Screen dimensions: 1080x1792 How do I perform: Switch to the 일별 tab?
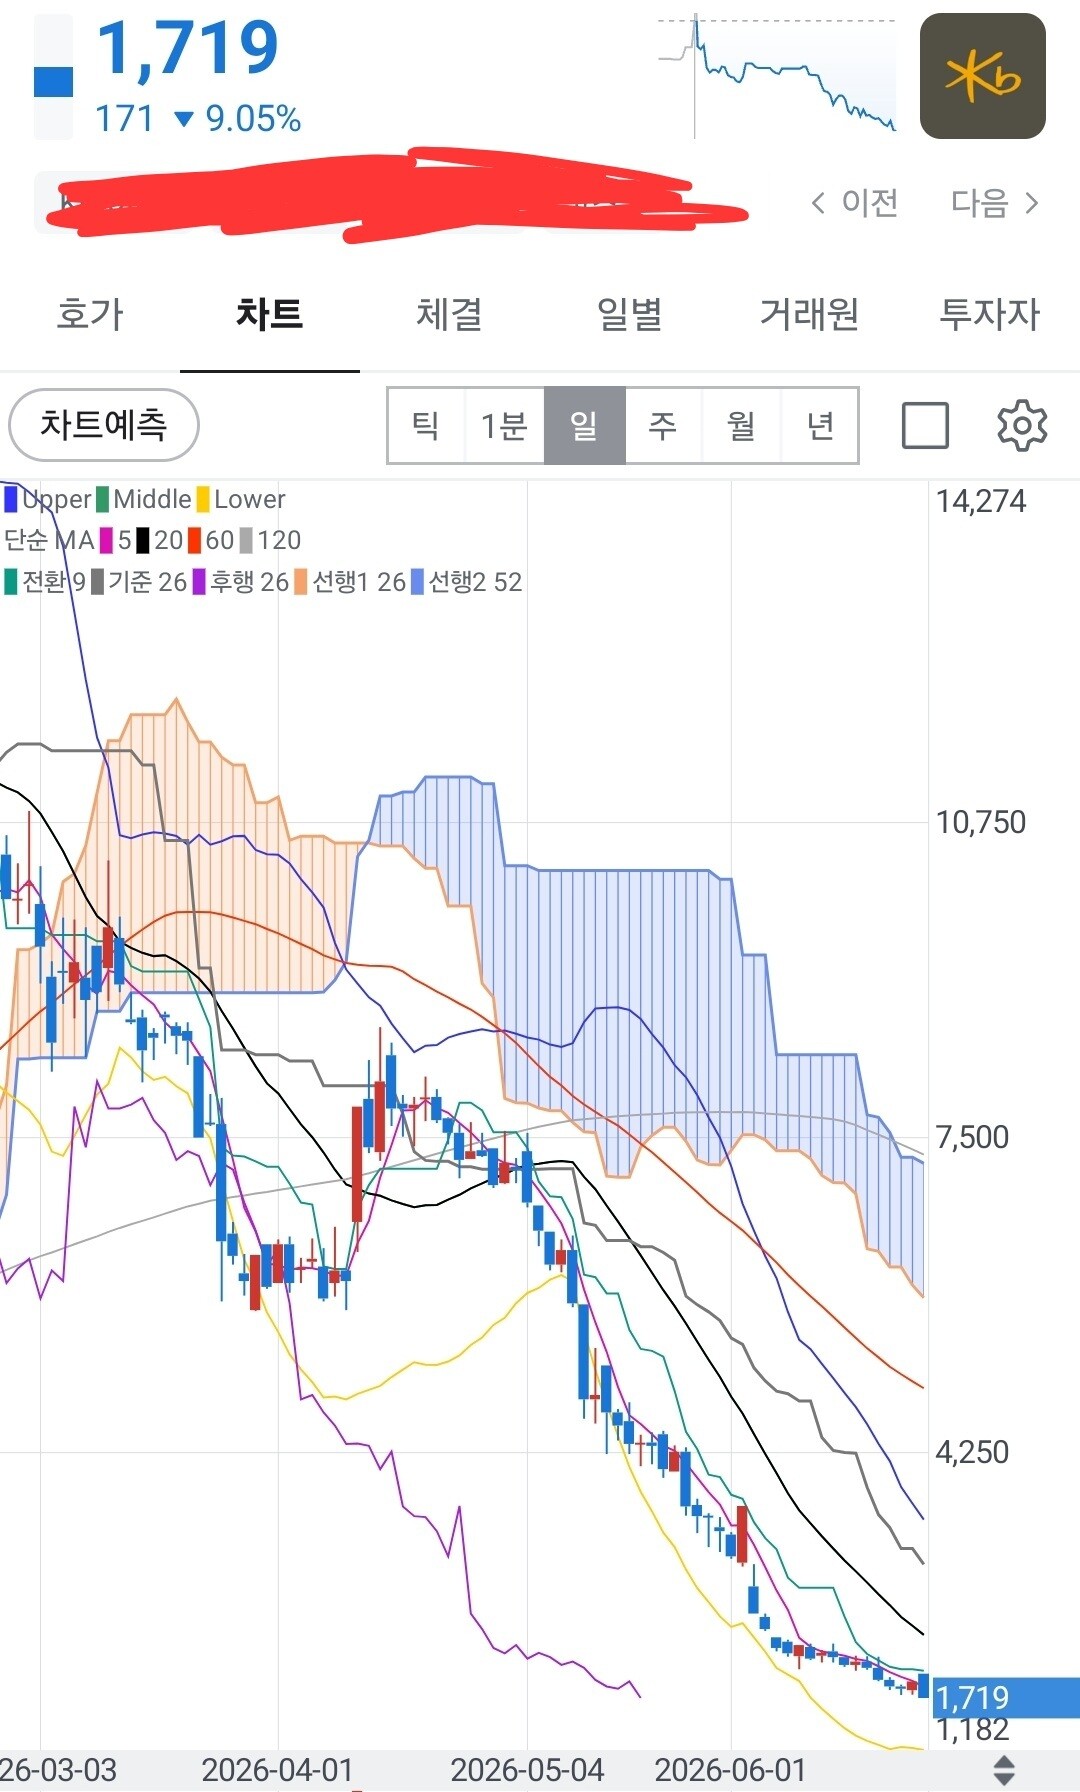[630, 314]
